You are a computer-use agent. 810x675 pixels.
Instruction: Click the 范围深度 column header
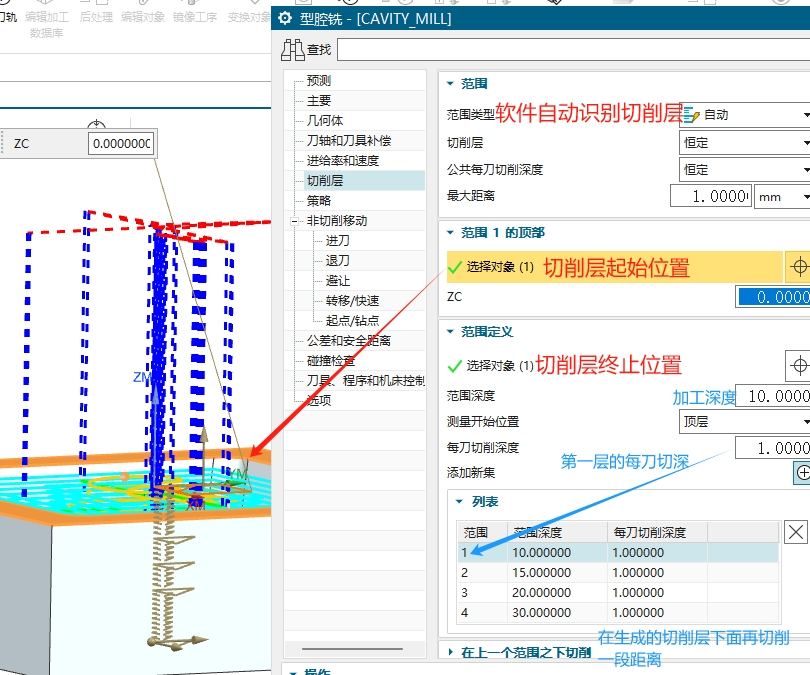tap(557, 532)
